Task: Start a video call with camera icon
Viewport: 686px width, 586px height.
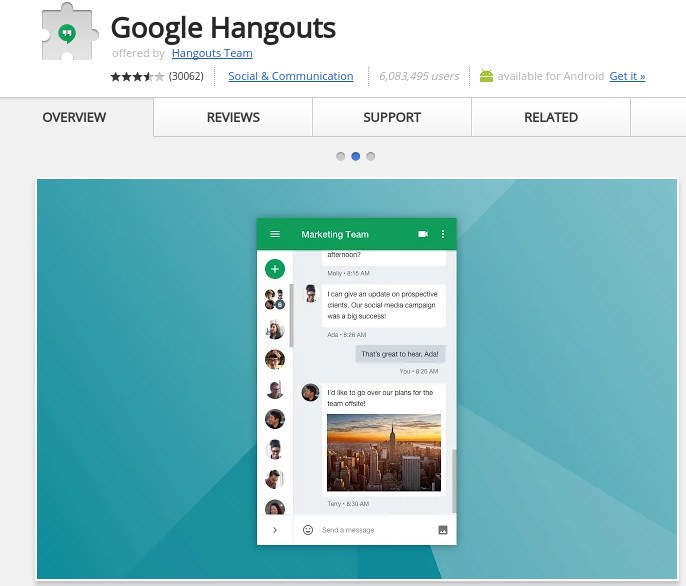Action: (423, 234)
